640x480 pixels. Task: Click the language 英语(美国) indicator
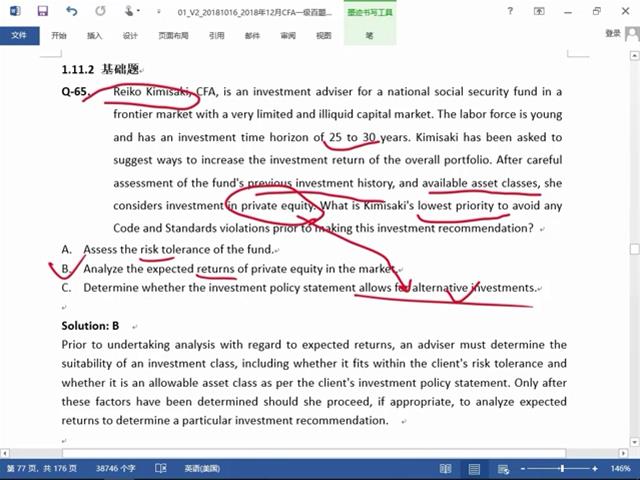202,469
